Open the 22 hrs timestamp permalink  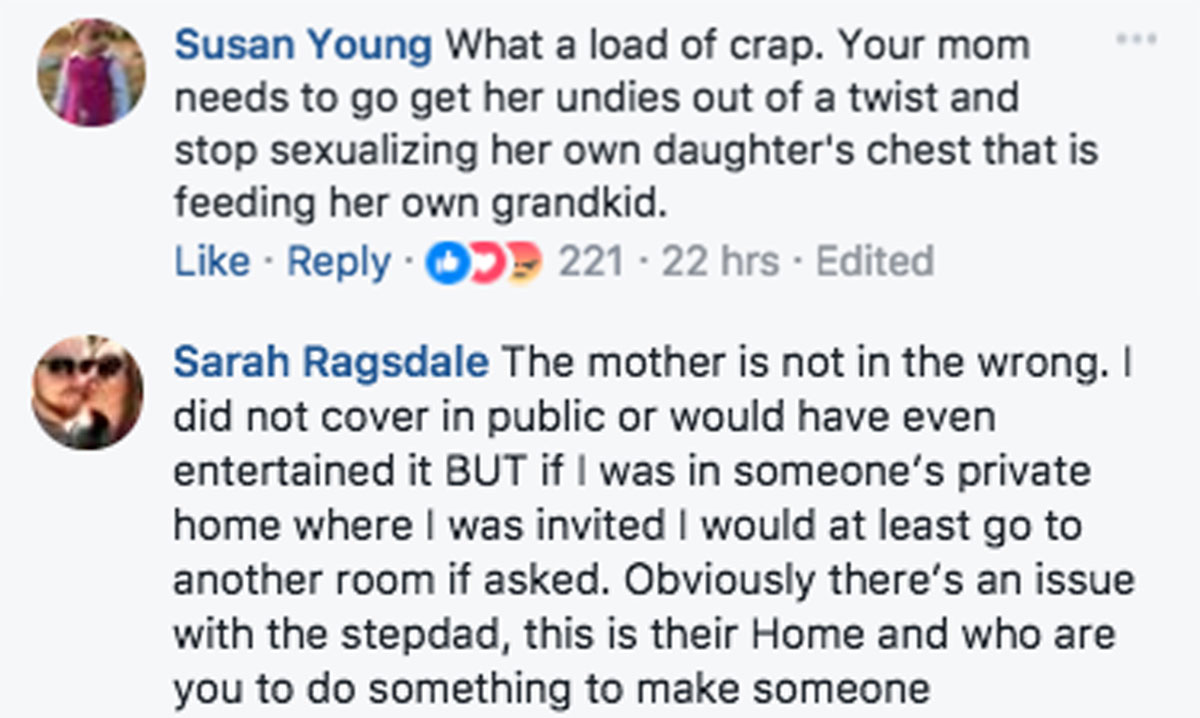coord(720,262)
